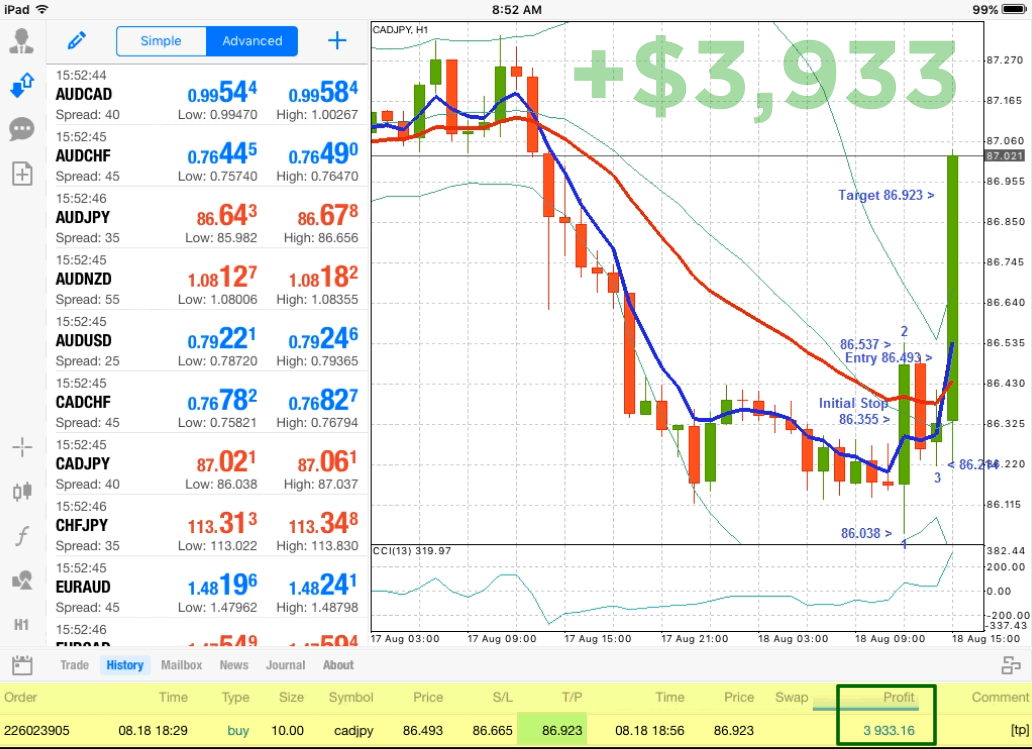Tap the Size column header
Viewport: 1032px width, 749px height.
pyautogui.click(x=291, y=697)
